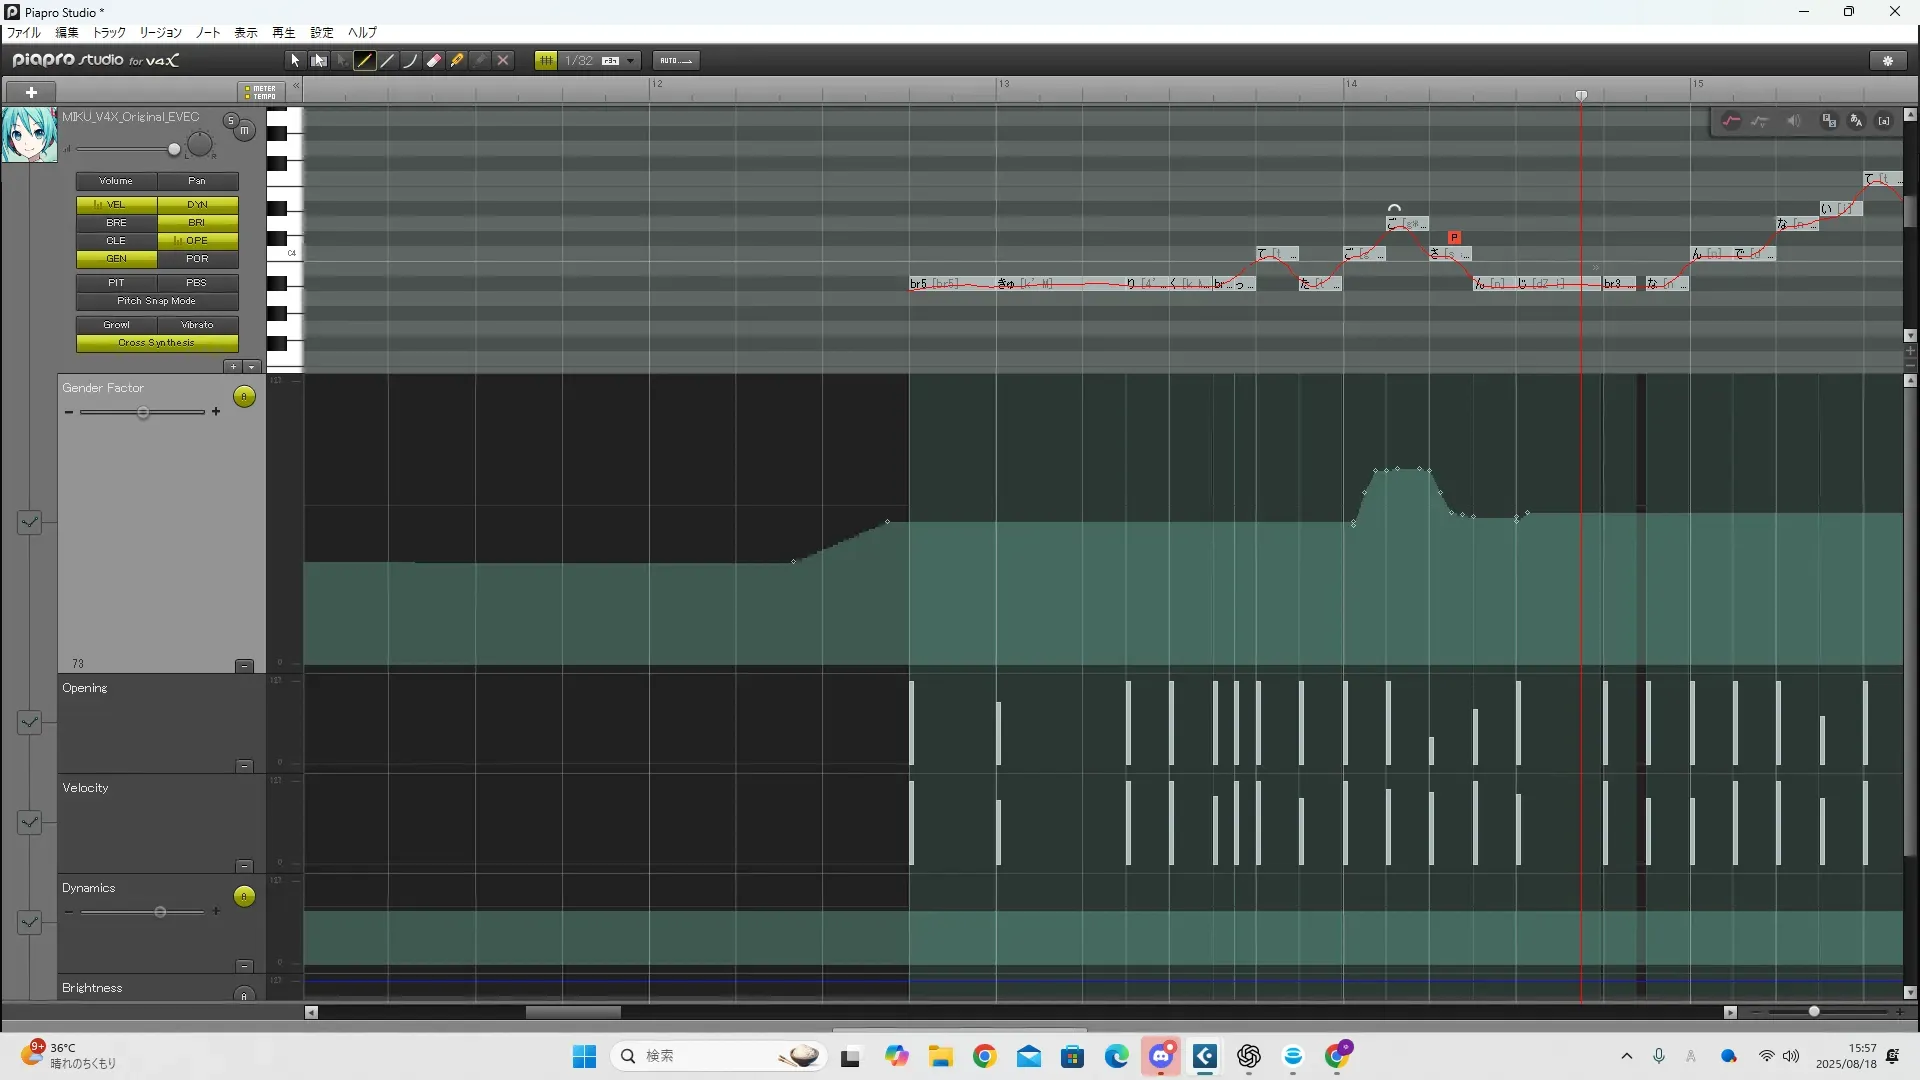Click the horizontal timeline scrollbar thumb
Image resolution: width=1920 pixels, height=1080 pixels.
click(573, 1012)
